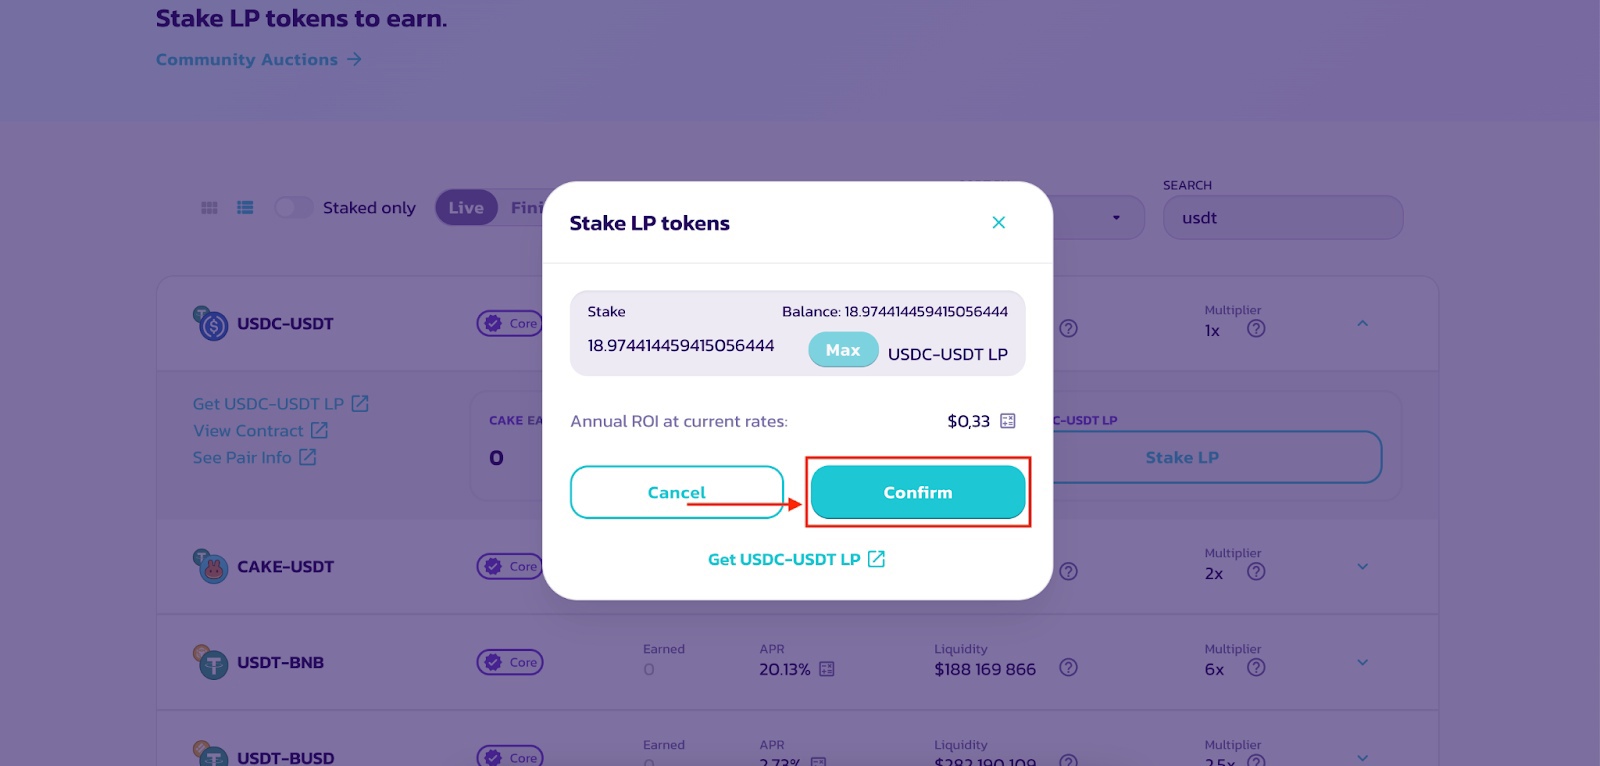Switch to list table view icon
The width and height of the screenshot is (1600, 766).
(x=245, y=208)
